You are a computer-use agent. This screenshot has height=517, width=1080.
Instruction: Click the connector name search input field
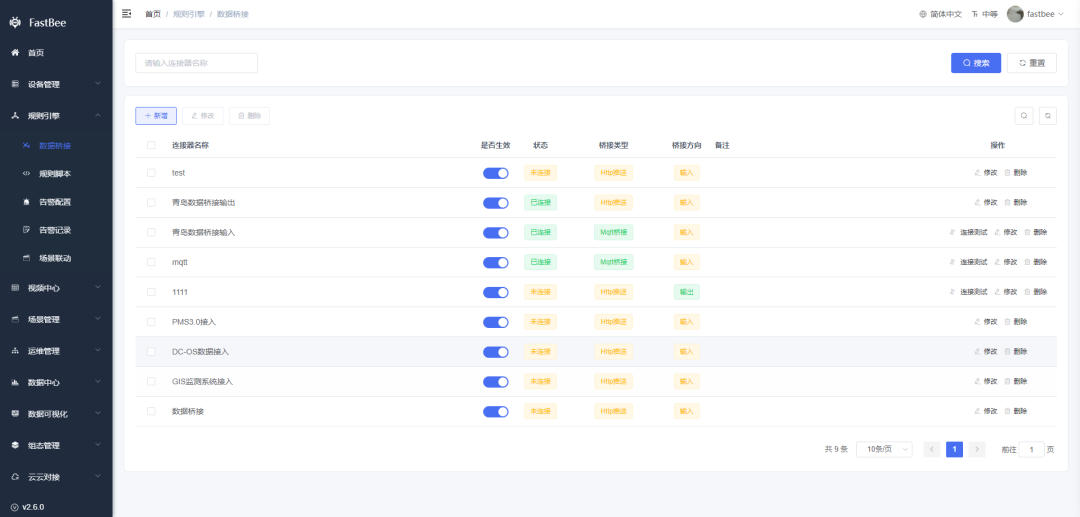[196, 63]
